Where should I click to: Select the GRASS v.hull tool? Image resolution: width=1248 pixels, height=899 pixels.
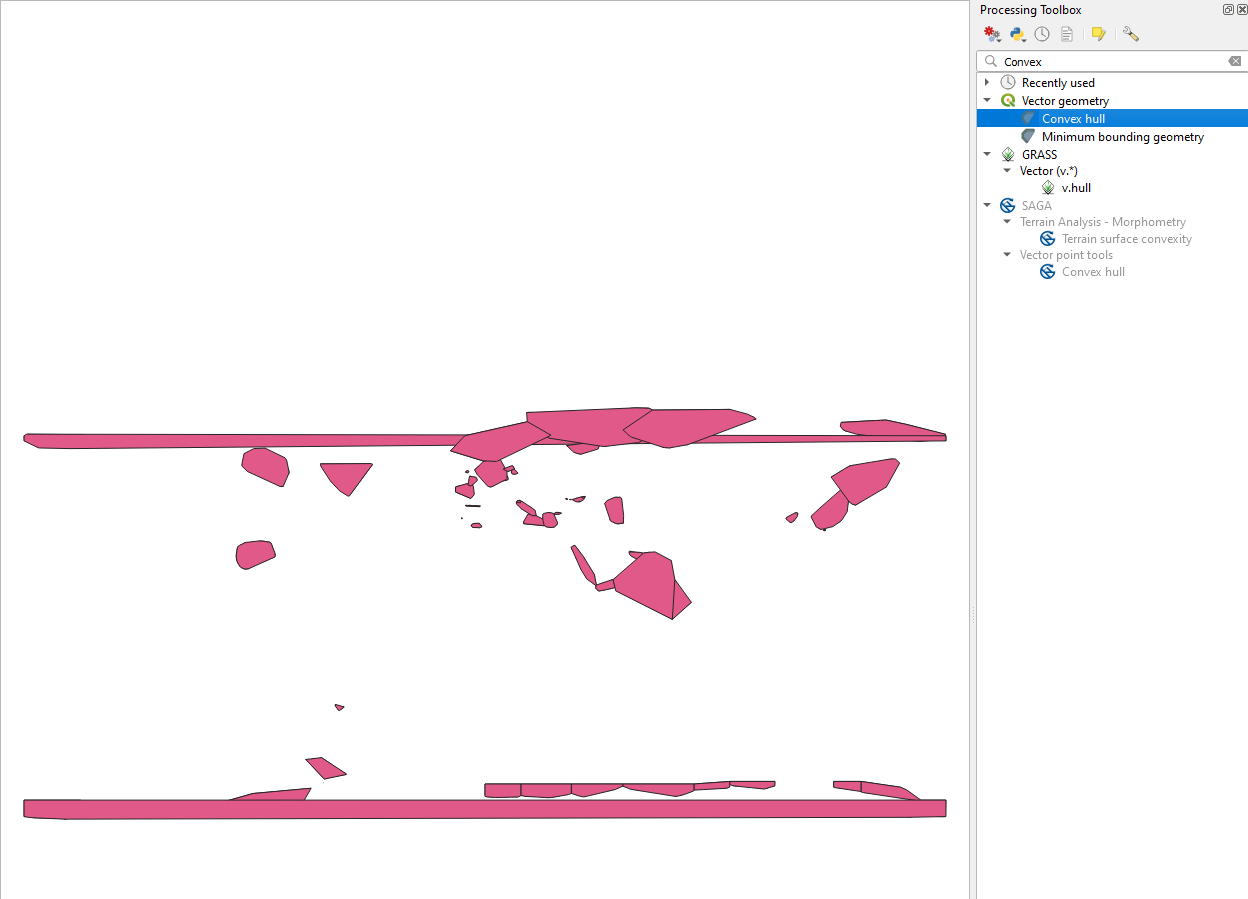(x=1076, y=187)
